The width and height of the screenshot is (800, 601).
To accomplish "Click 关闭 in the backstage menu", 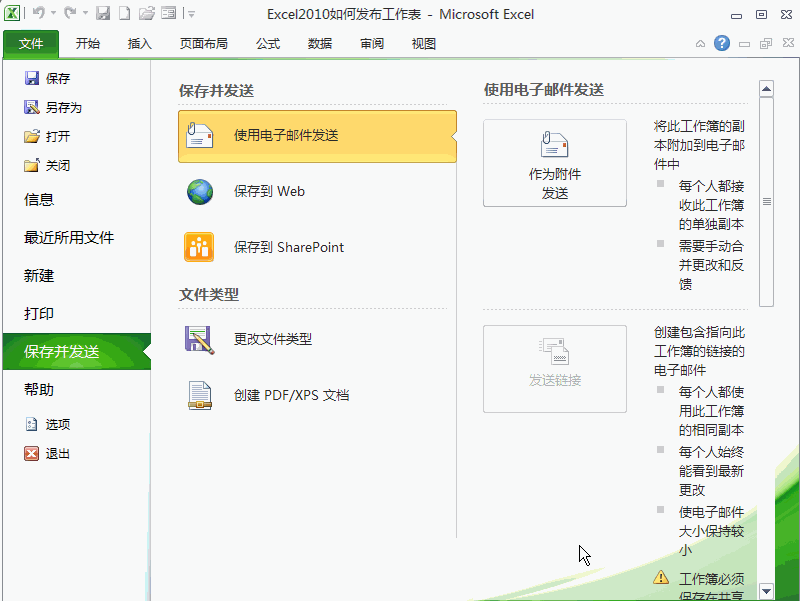I will tap(47, 166).
